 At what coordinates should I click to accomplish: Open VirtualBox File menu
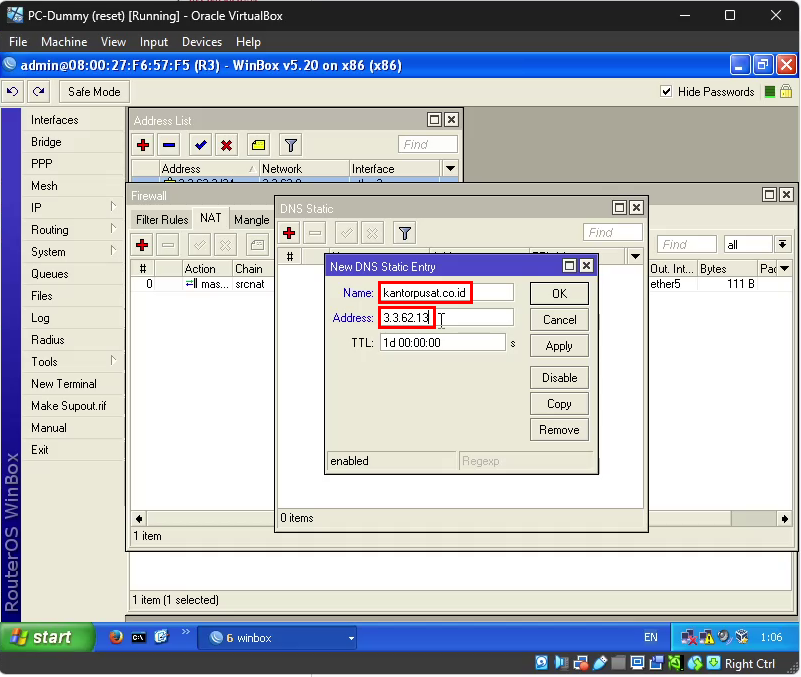(18, 42)
